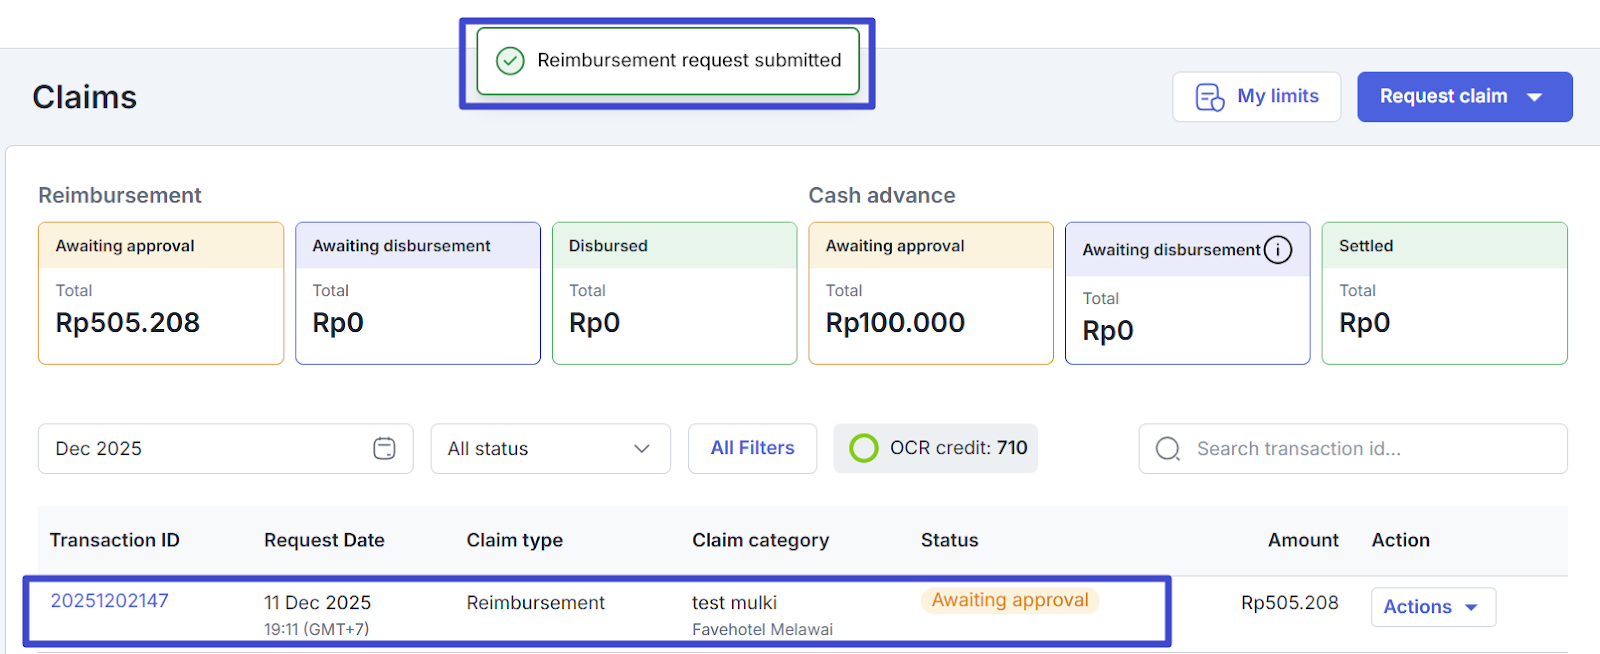
Task: Click the Awaiting approval status badge
Action: [x=1009, y=600]
